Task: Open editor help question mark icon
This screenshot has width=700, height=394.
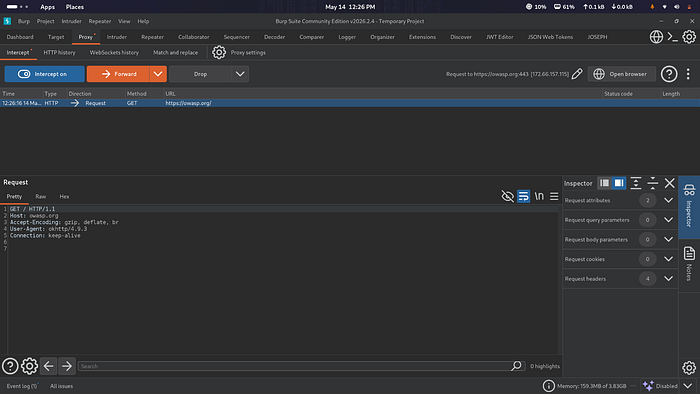Action: (10, 366)
